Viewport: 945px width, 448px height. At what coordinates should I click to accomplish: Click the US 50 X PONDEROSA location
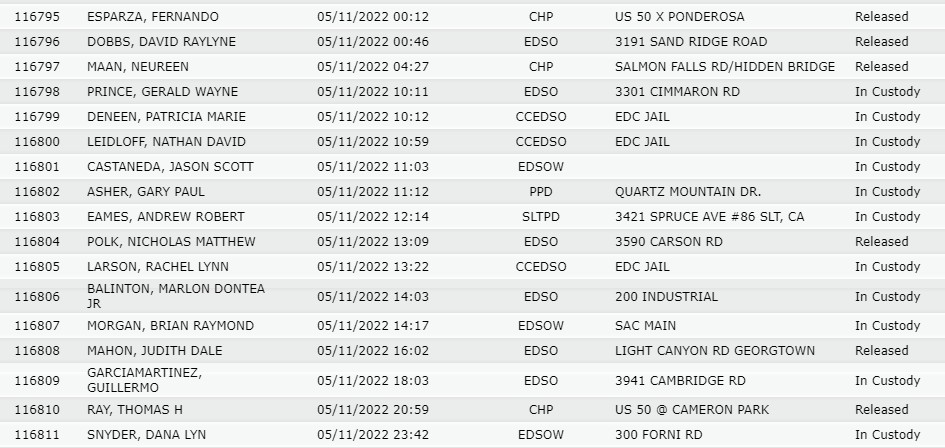tap(679, 17)
